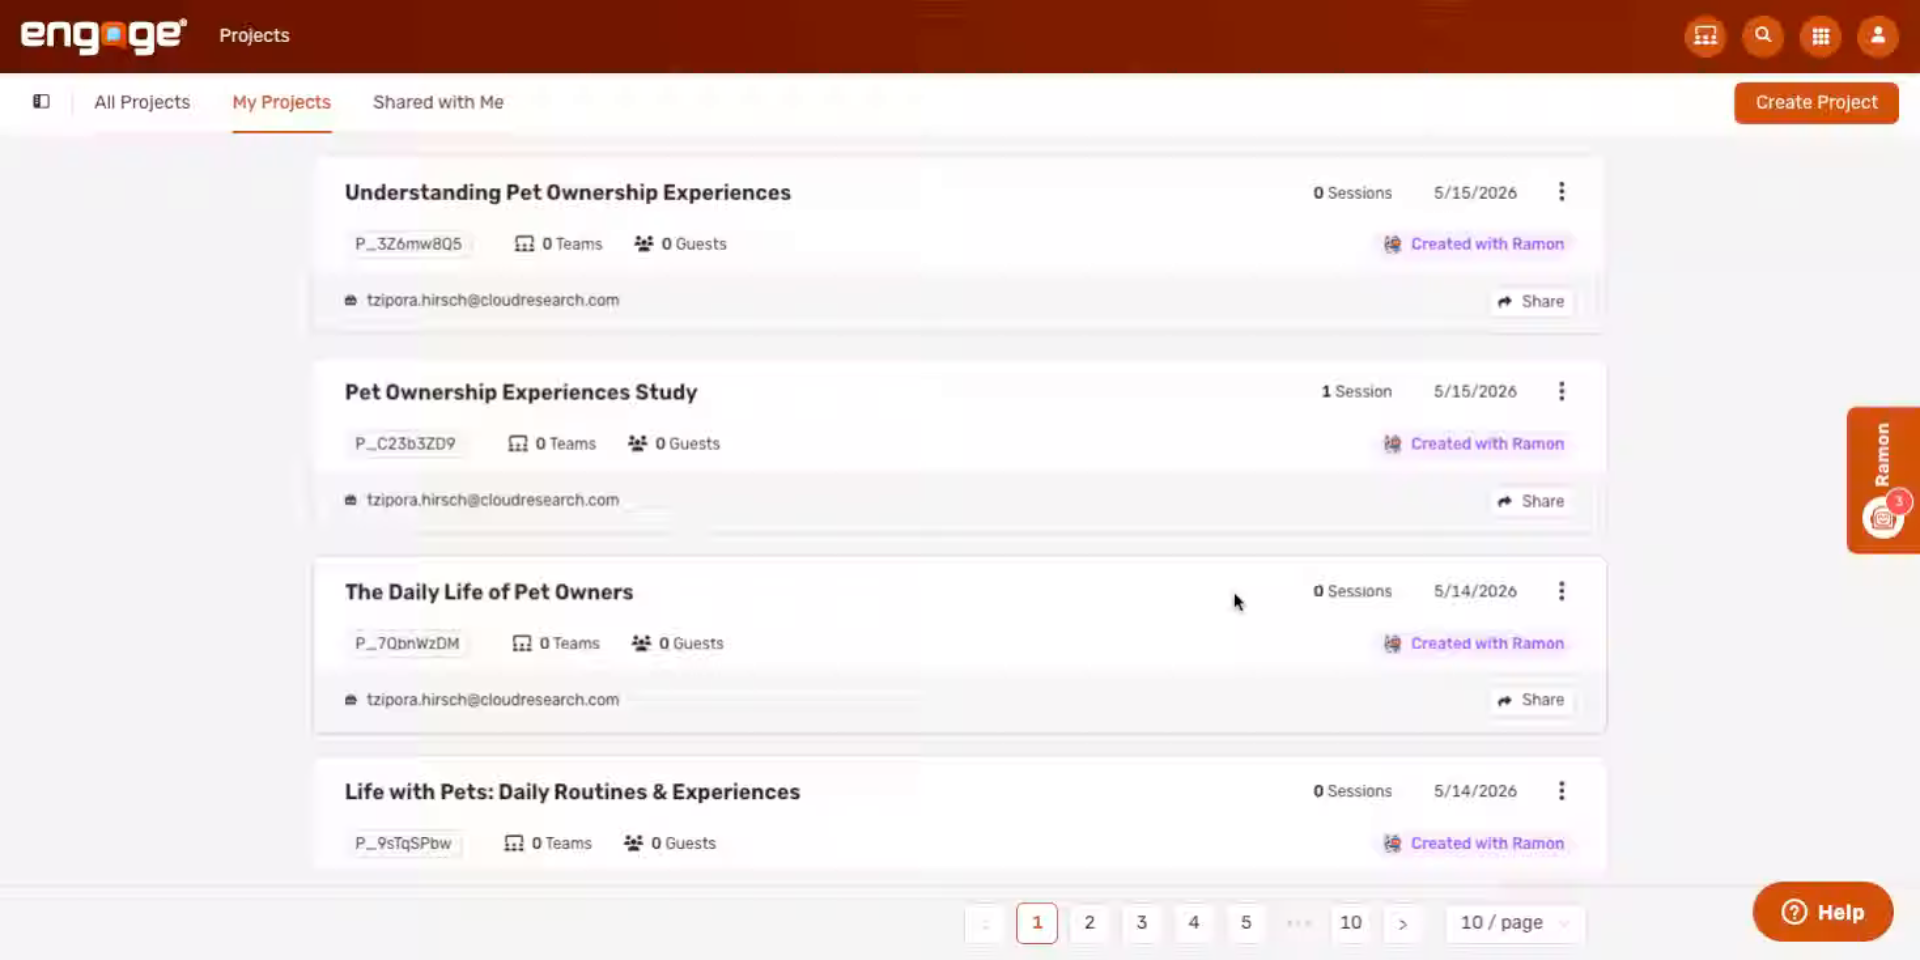Viewport: 1920px width, 960px height.
Task: Go to page 5
Action: click(1246, 923)
